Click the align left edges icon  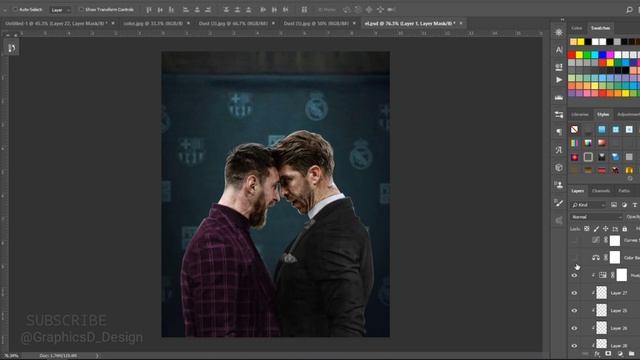click(185, 9)
